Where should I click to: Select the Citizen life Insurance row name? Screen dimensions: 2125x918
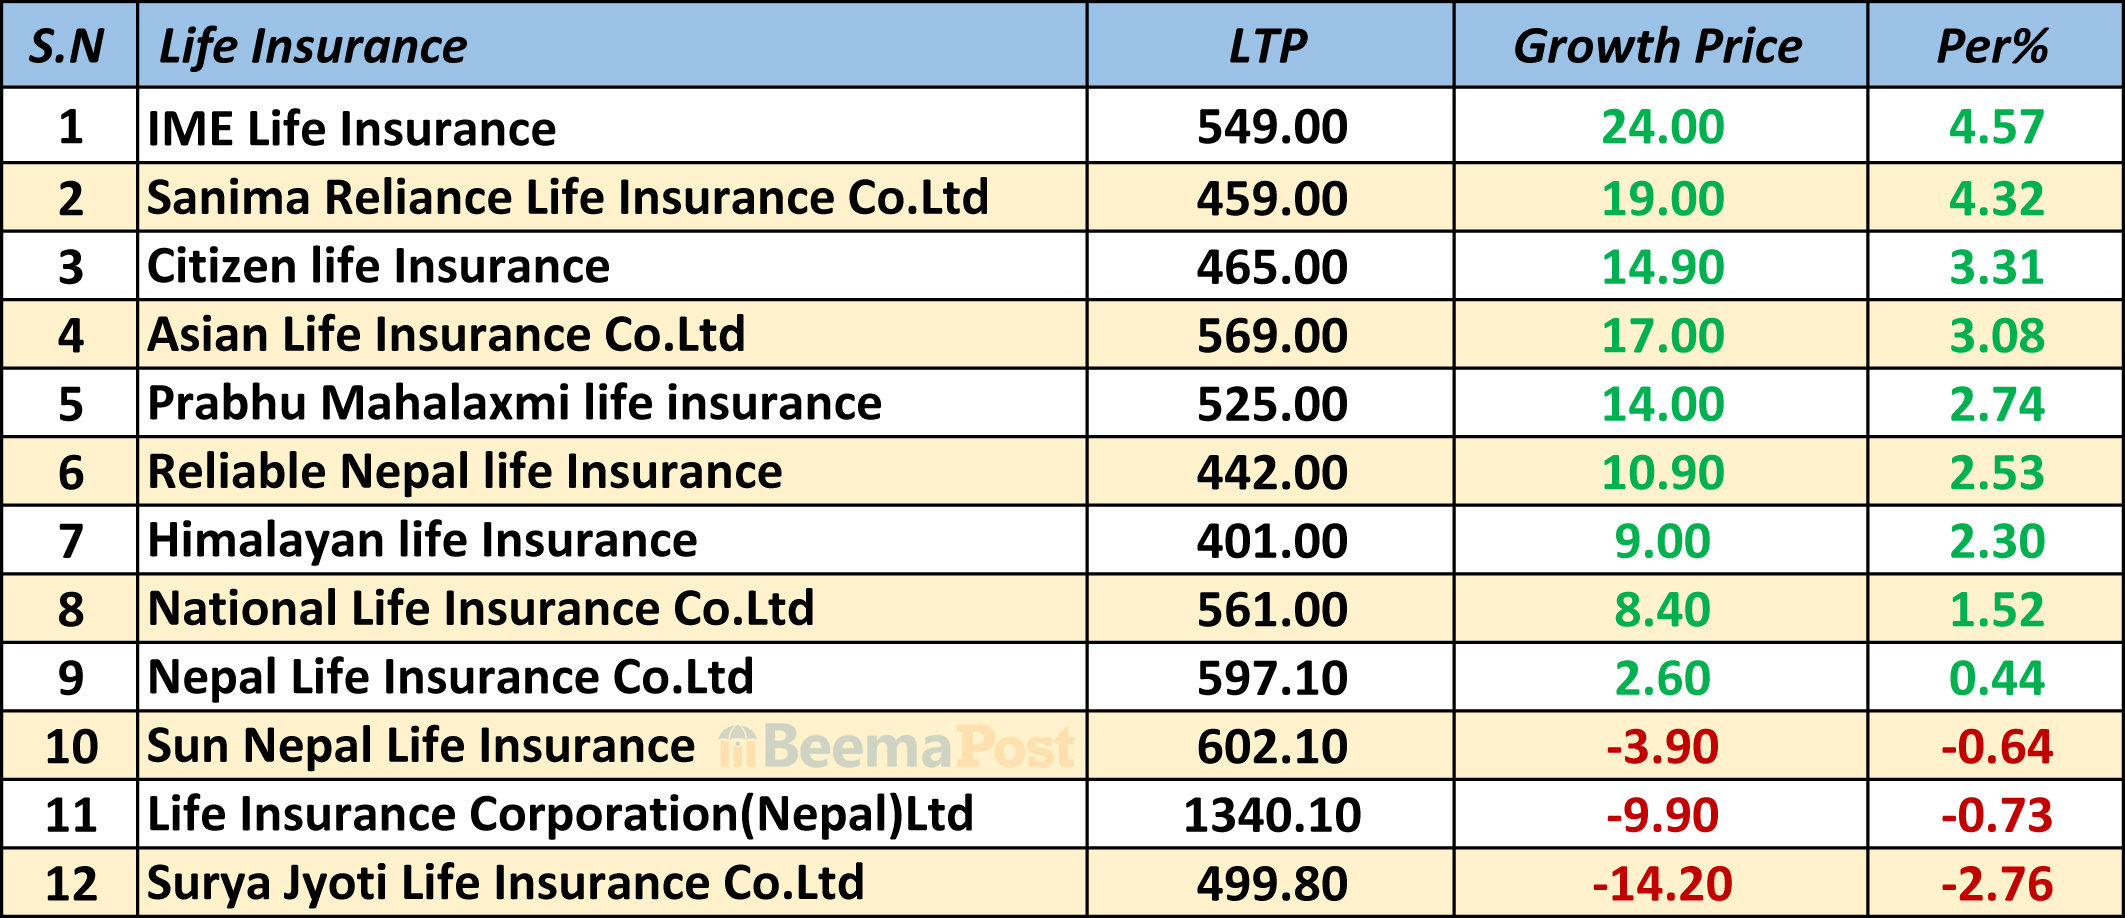click(x=378, y=267)
